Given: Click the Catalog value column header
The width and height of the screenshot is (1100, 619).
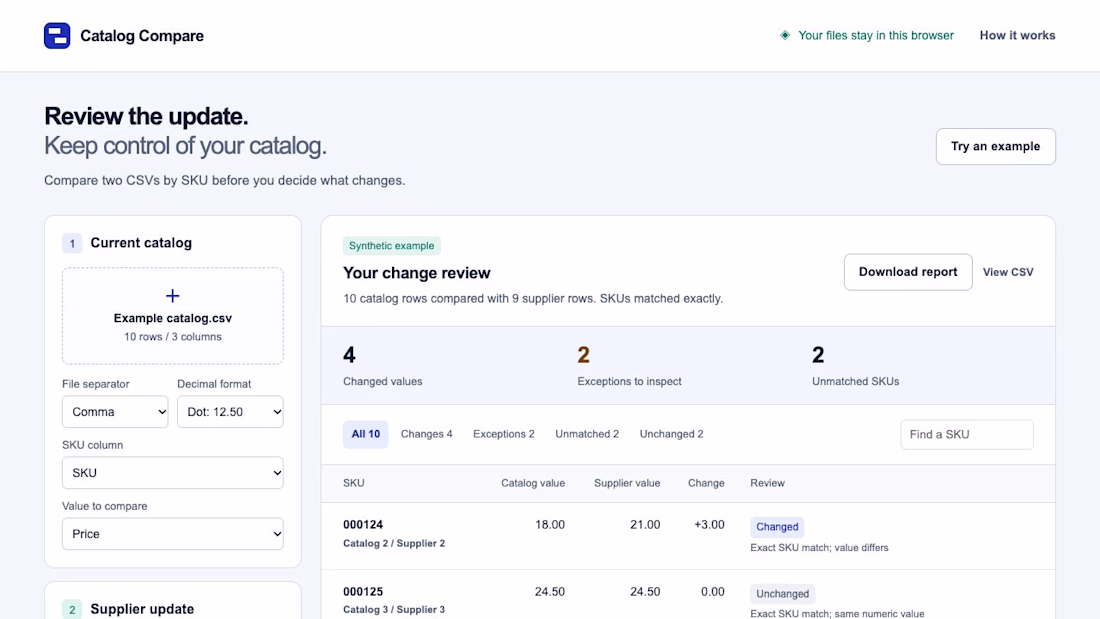Looking at the screenshot, I should [532, 484].
